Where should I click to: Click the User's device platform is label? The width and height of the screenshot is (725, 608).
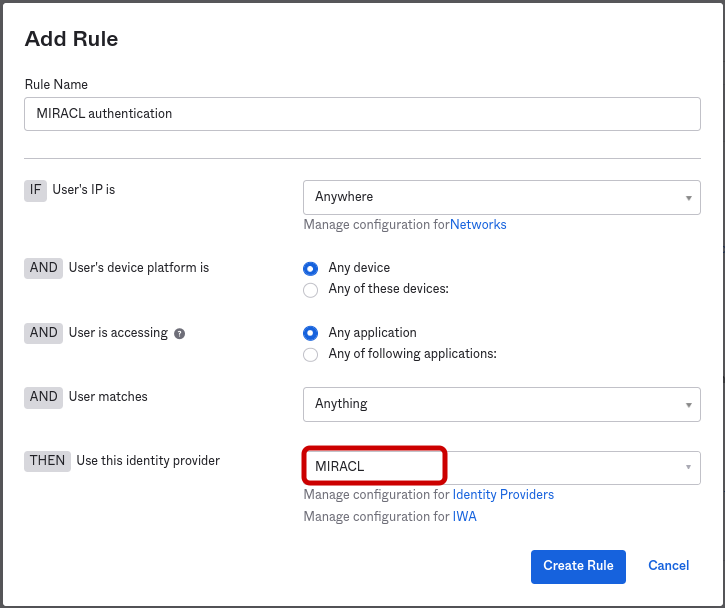139,268
